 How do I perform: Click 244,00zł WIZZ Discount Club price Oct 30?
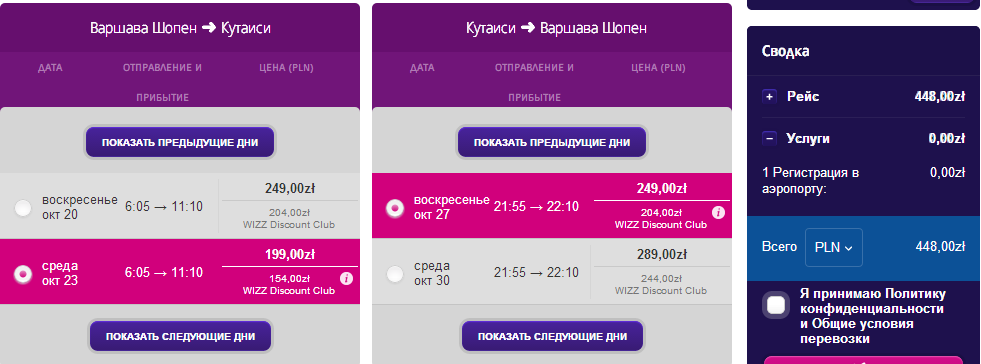click(661, 285)
